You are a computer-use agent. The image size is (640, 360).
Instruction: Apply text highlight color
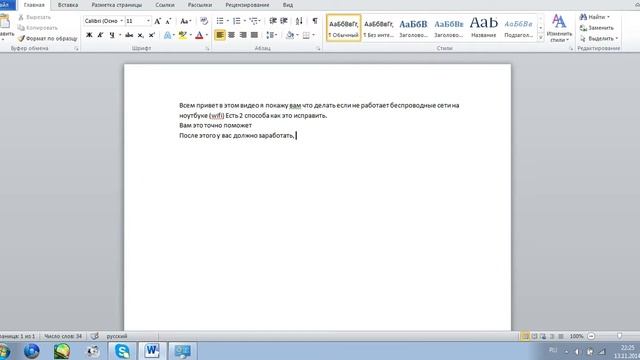pos(183,36)
